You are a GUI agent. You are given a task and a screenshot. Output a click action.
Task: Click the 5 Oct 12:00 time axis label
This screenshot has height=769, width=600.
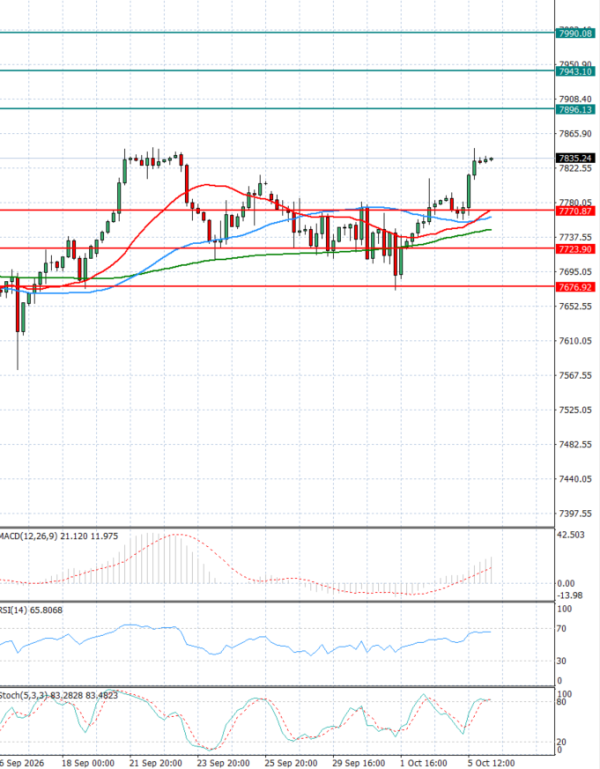click(x=492, y=763)
